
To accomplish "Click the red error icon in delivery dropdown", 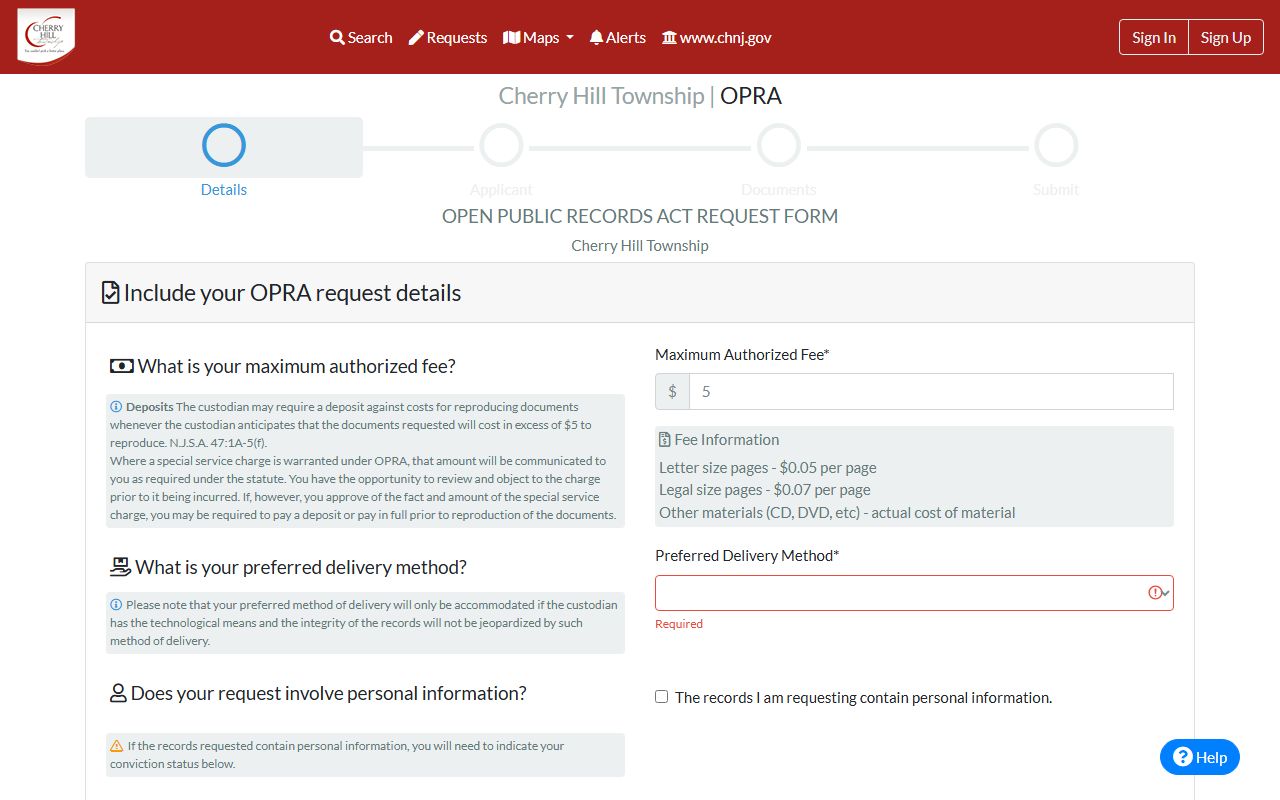I will pos(1156,593).
